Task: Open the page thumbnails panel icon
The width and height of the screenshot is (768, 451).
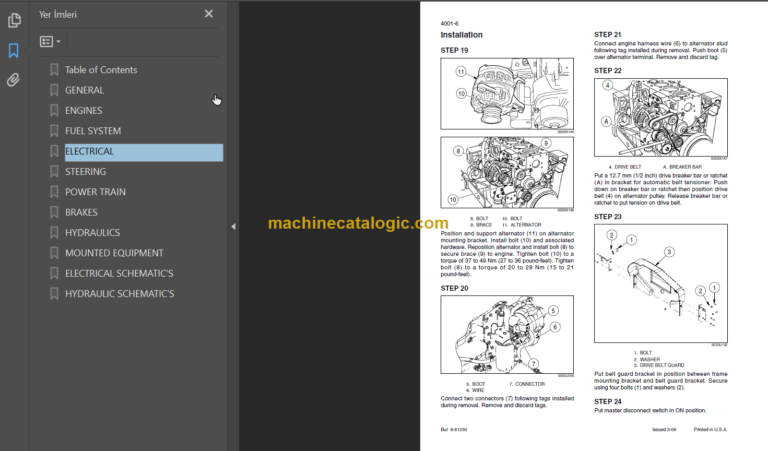Action: tap(14, 20)
